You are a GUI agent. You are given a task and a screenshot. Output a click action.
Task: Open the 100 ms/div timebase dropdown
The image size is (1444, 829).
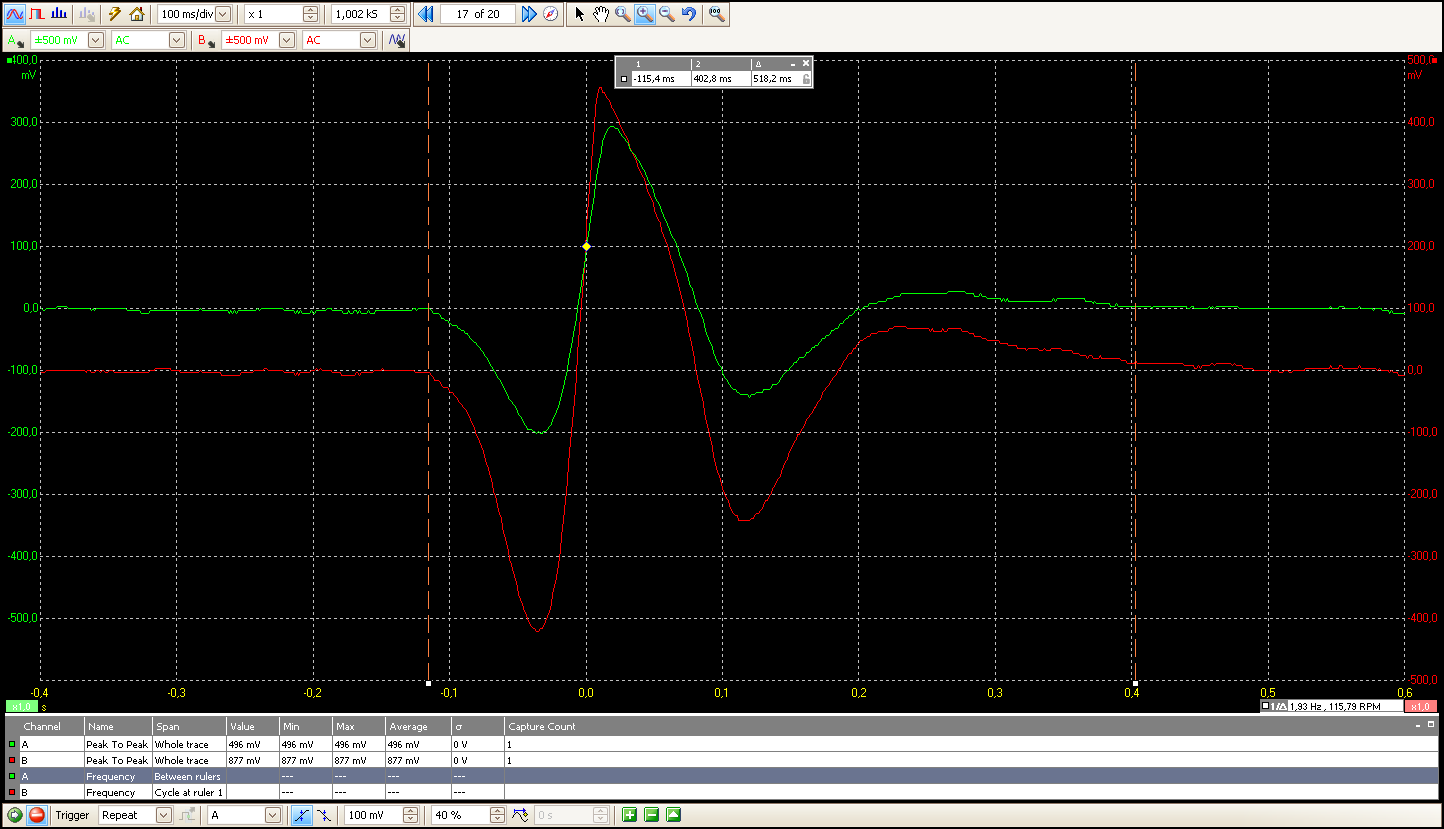tap(222, 14)
